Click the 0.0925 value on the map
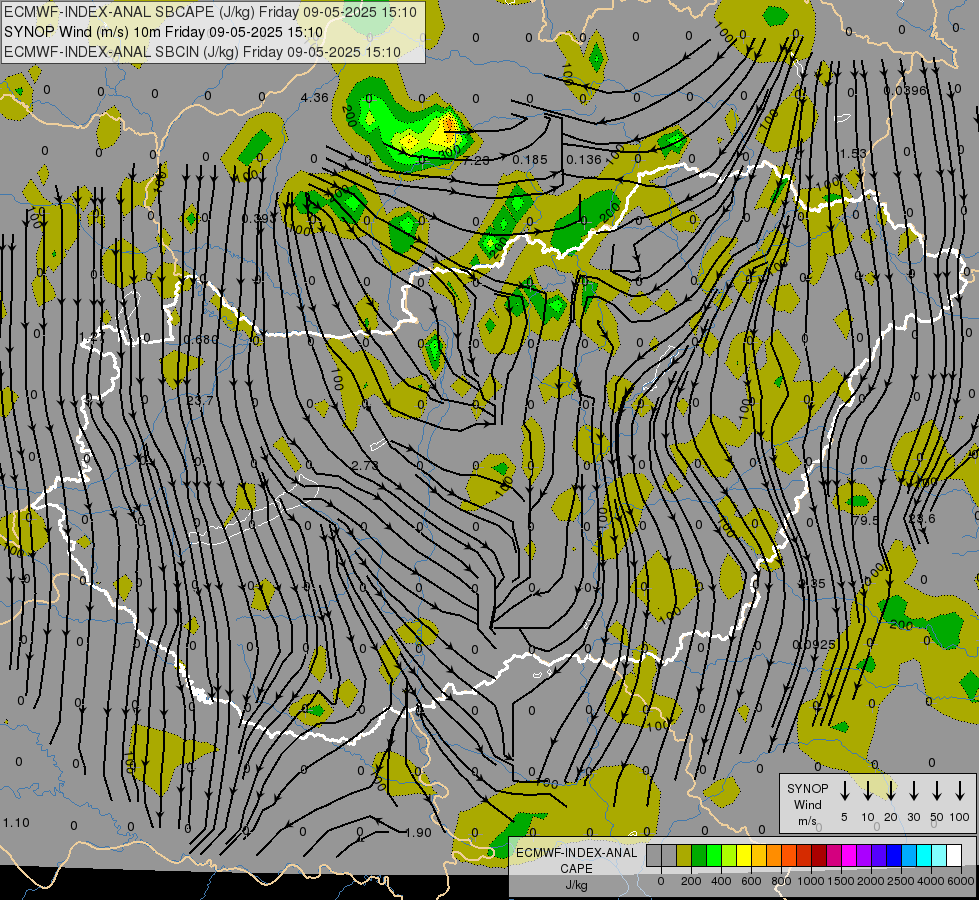Screen dimensions: 979x900 [814, 645]
